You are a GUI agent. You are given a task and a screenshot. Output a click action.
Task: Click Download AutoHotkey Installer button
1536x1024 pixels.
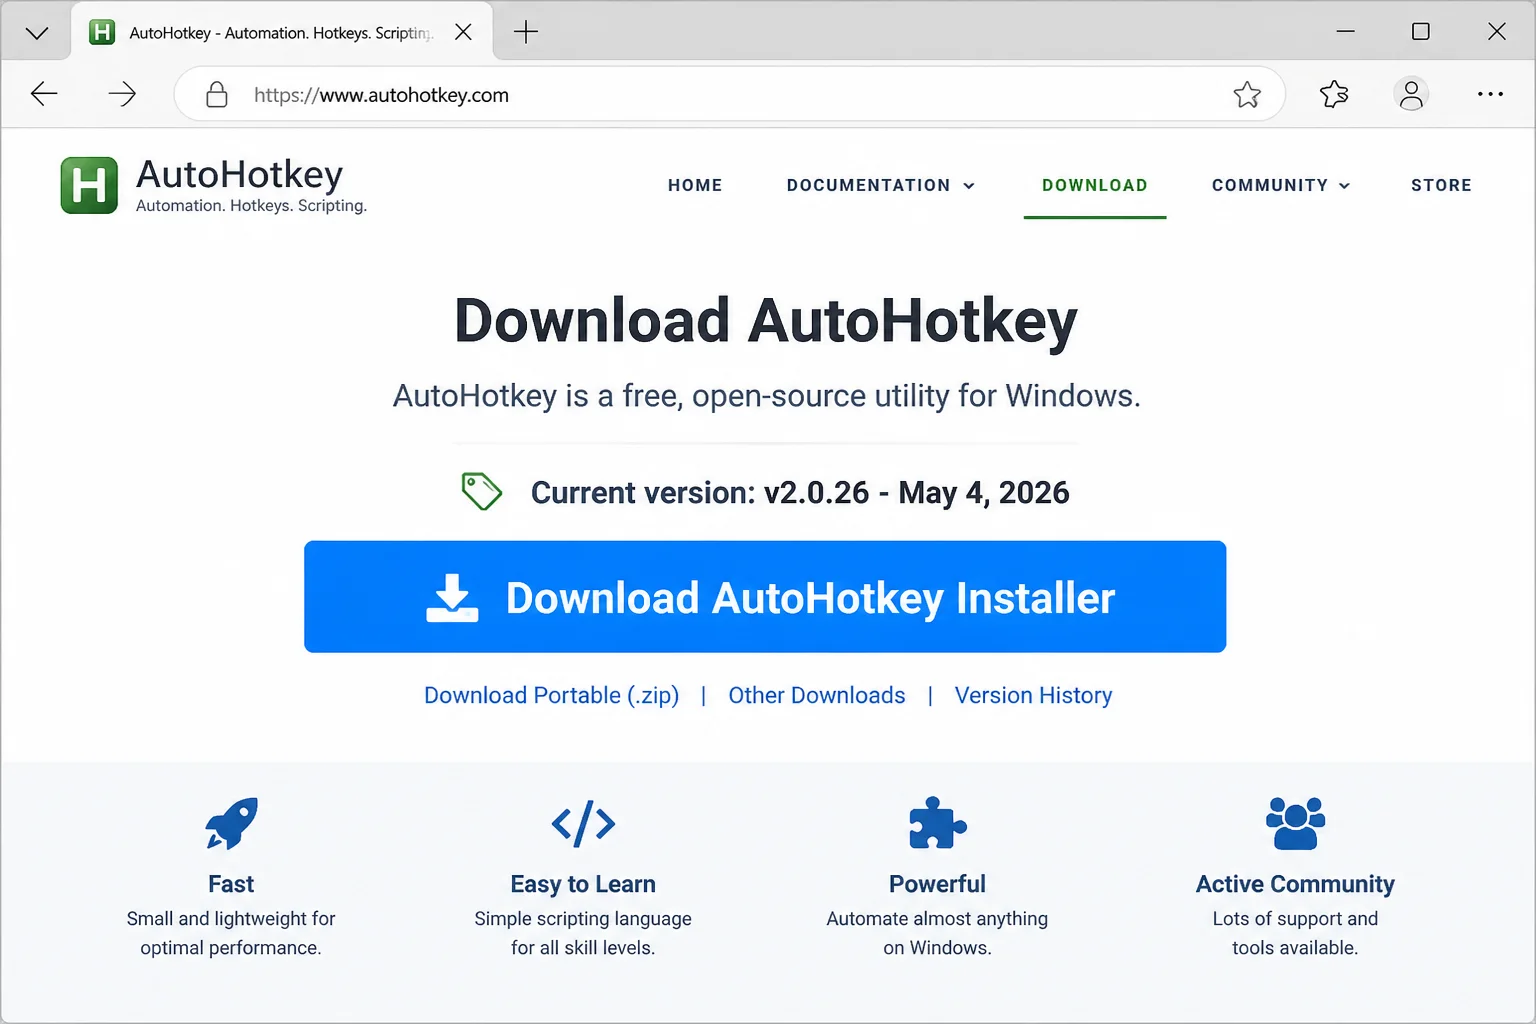[x=765, y=597]
